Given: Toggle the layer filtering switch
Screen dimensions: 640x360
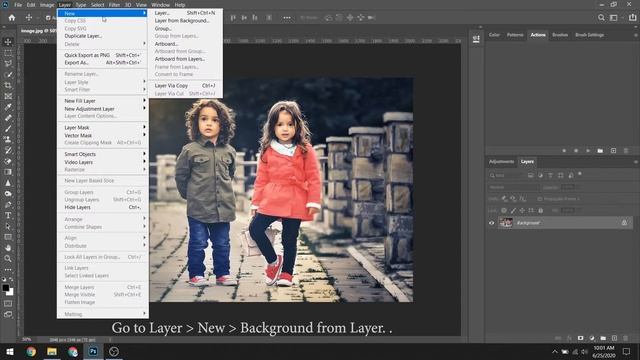Looking at the screenshot, I should point(580,174).
